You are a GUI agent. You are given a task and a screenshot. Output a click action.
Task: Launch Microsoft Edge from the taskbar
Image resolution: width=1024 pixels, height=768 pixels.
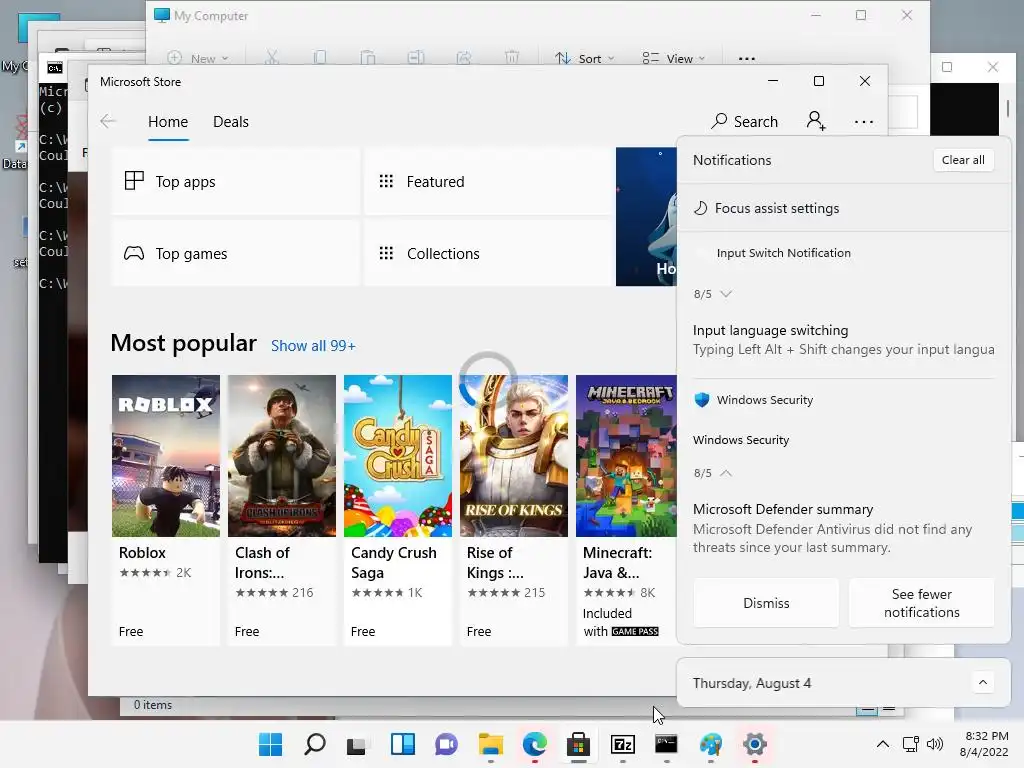tap(535, 744)
